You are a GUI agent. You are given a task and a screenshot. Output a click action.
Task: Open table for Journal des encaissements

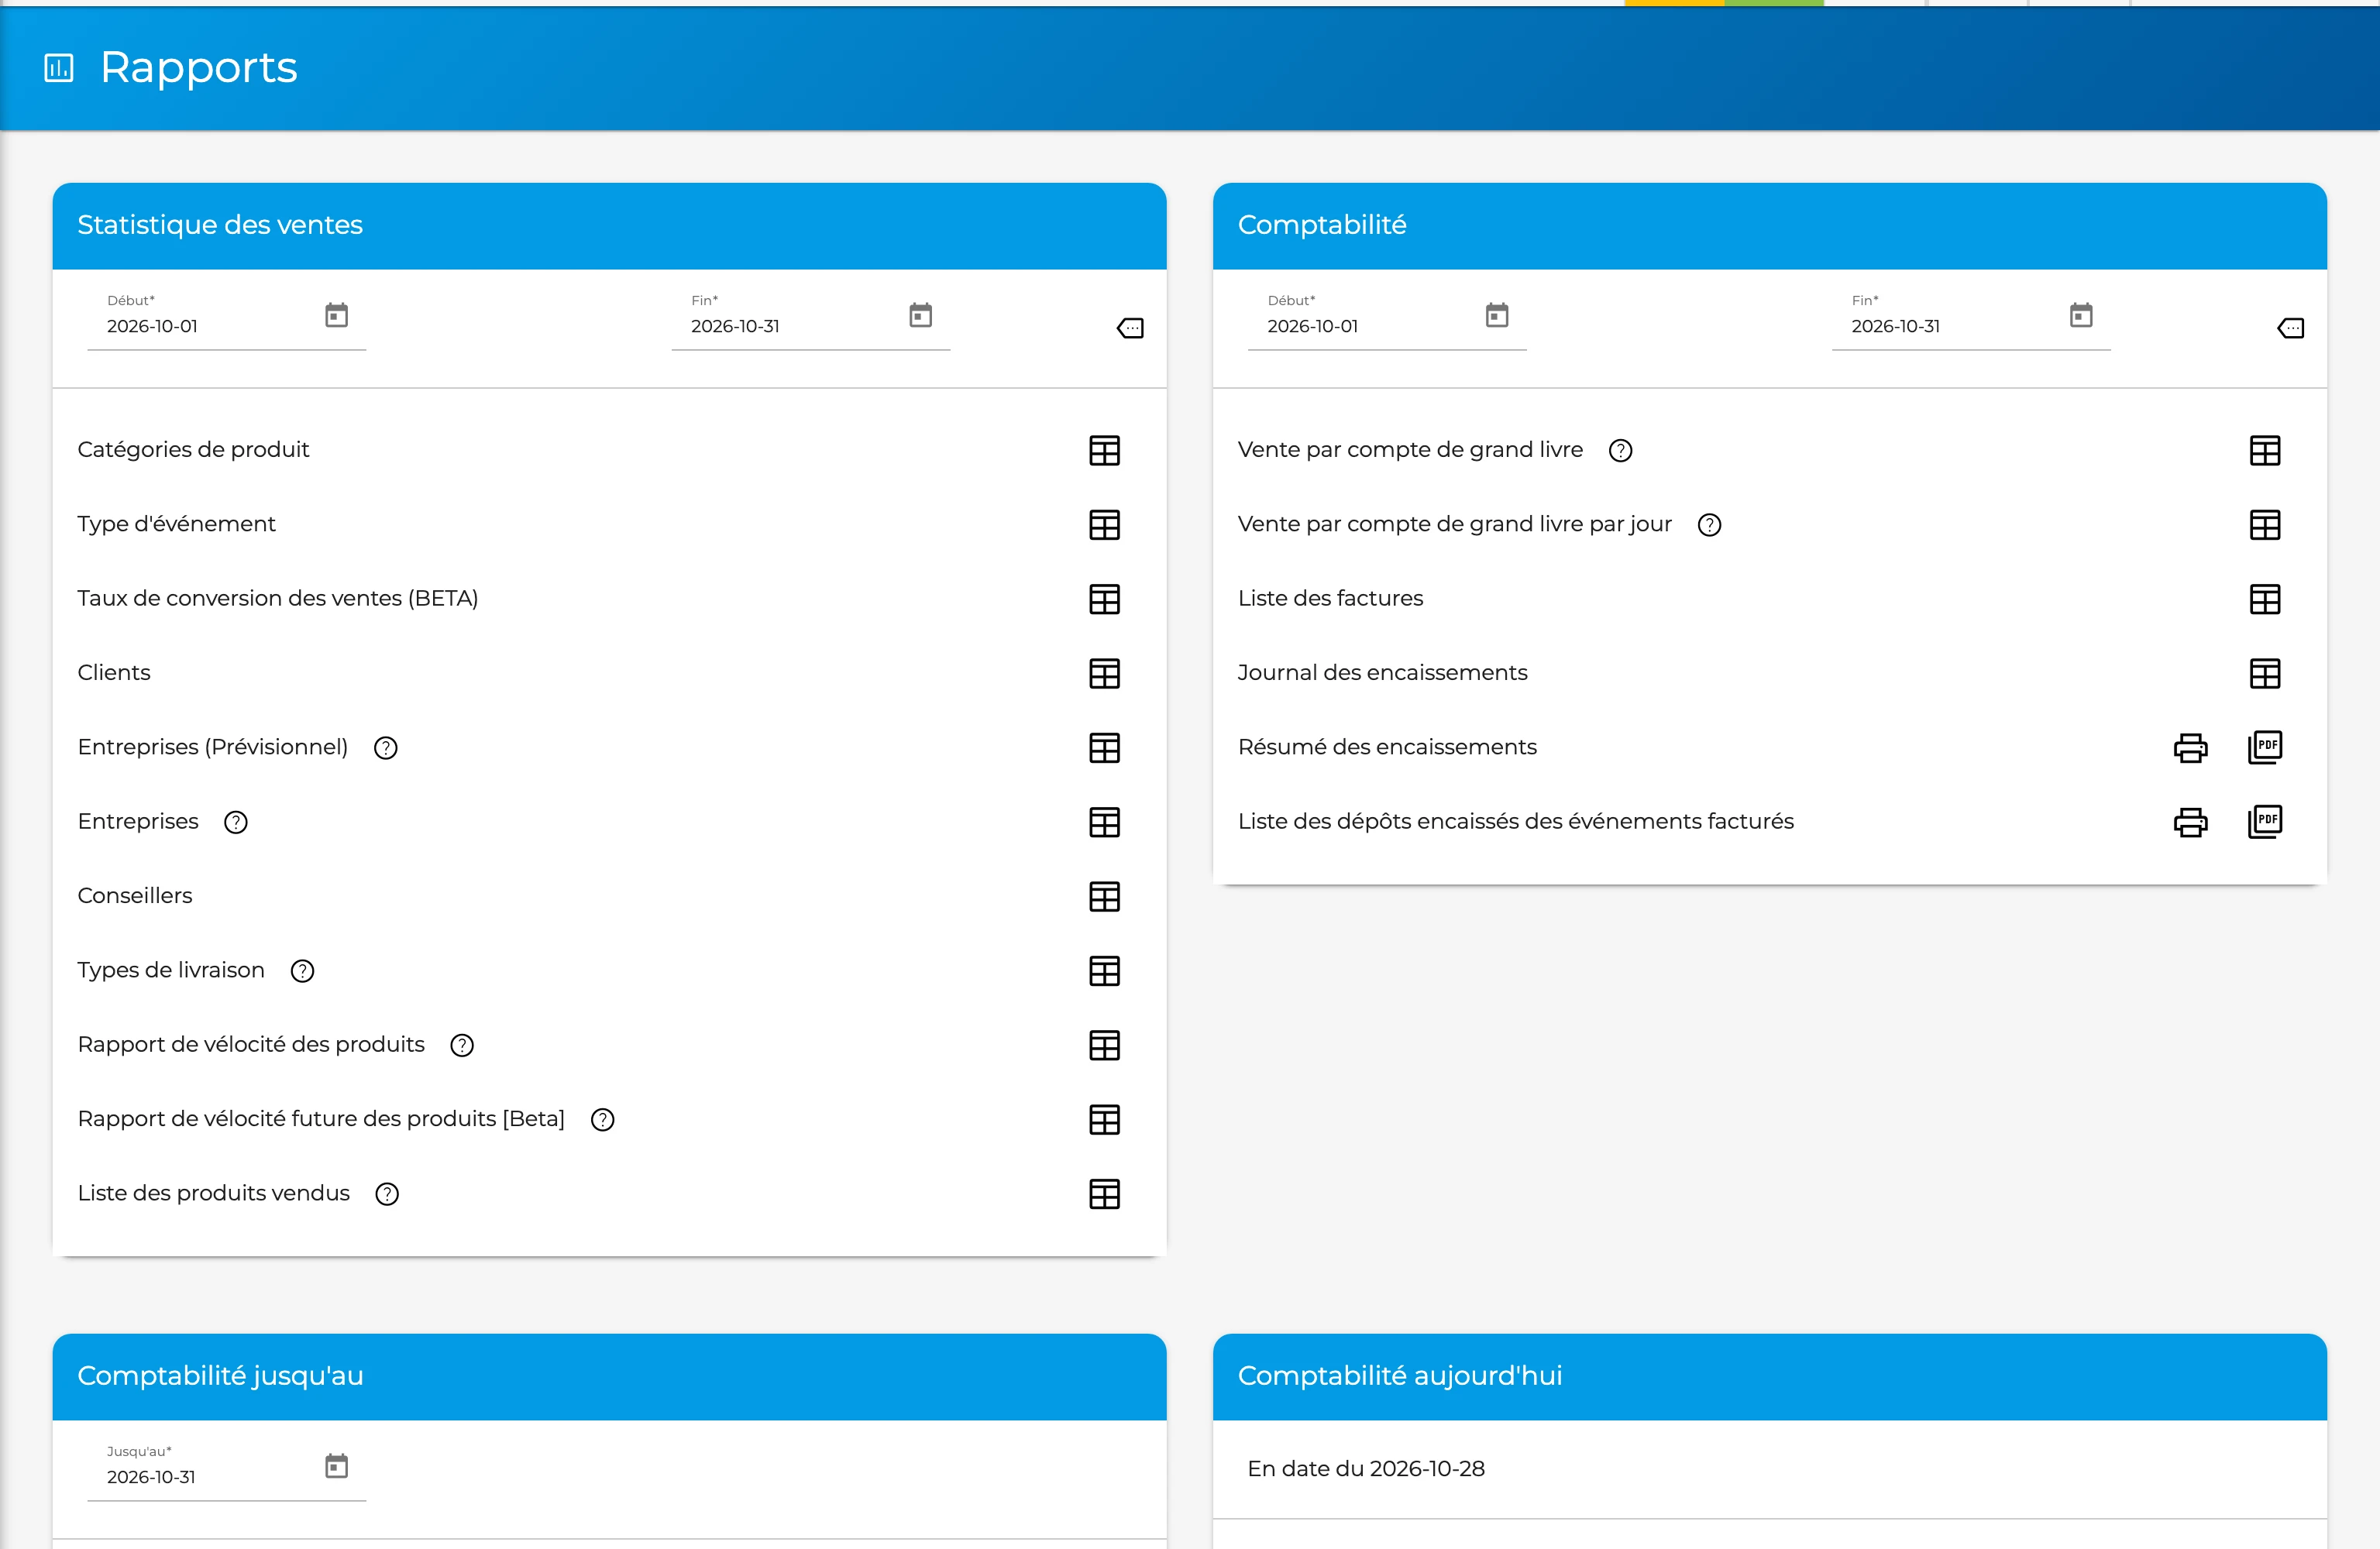coord(2265,673)
